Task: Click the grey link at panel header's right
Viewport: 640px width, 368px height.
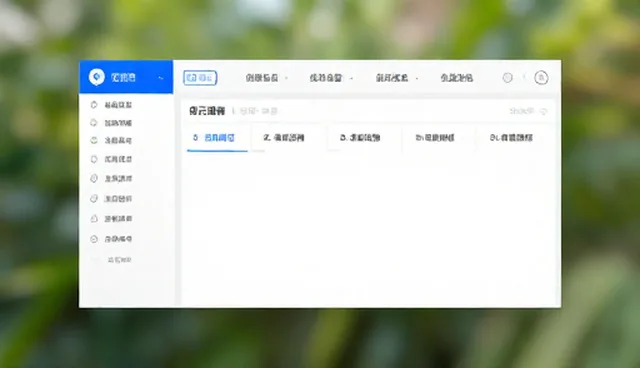Action: (528, 111)
